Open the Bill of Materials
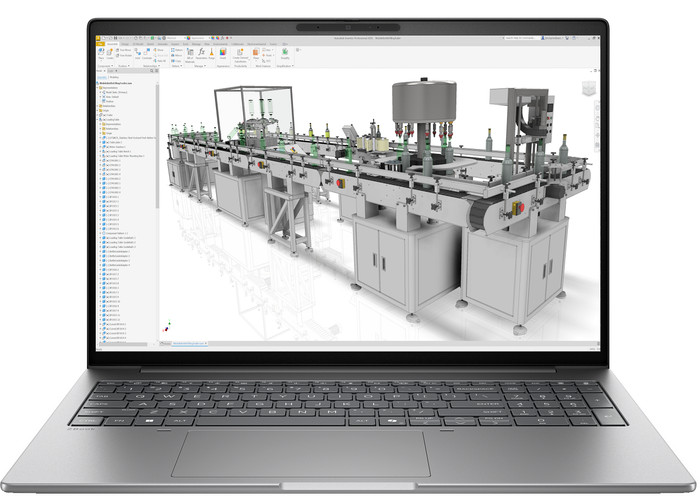 tap(190, 54)
